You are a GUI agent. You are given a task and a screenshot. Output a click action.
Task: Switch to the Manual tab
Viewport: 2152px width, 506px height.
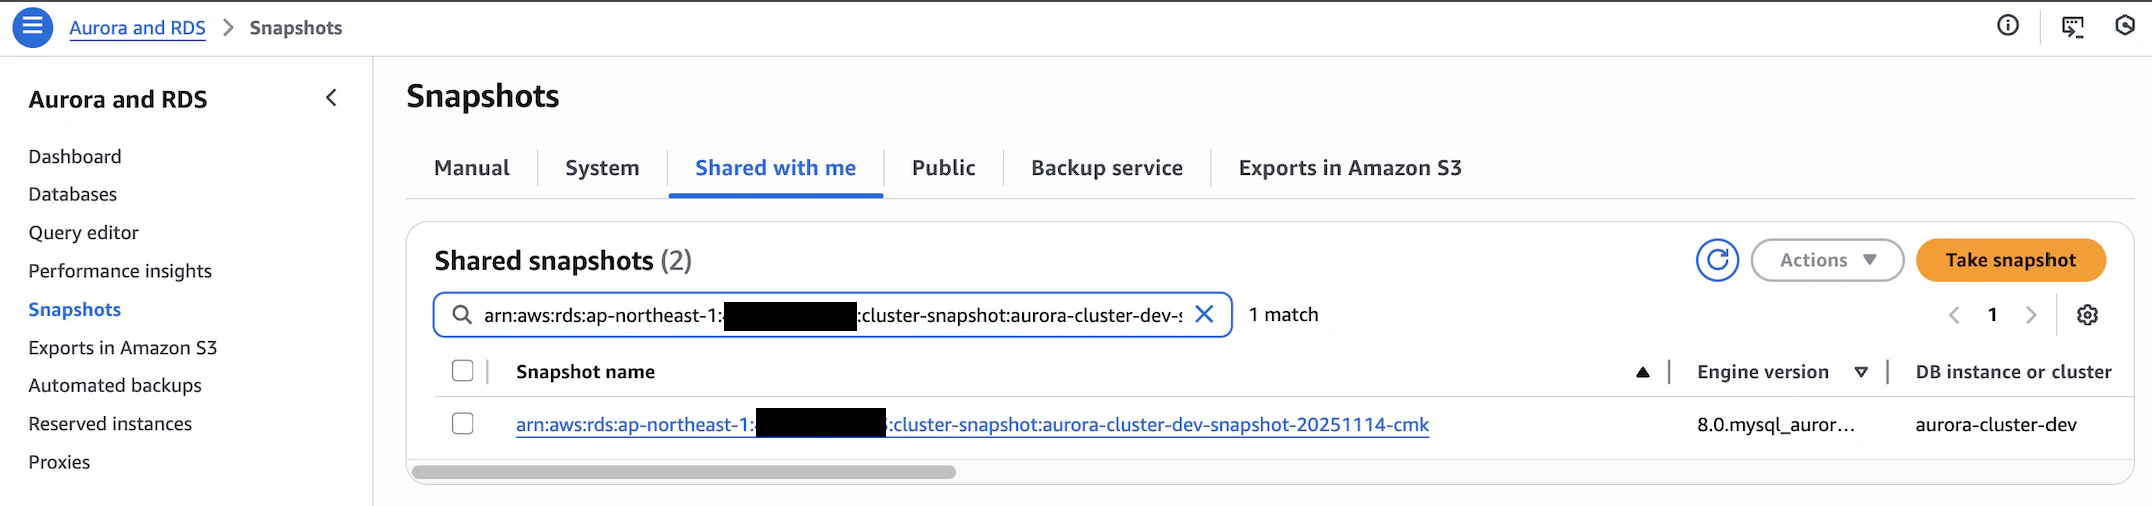click(x=471, y=168)
